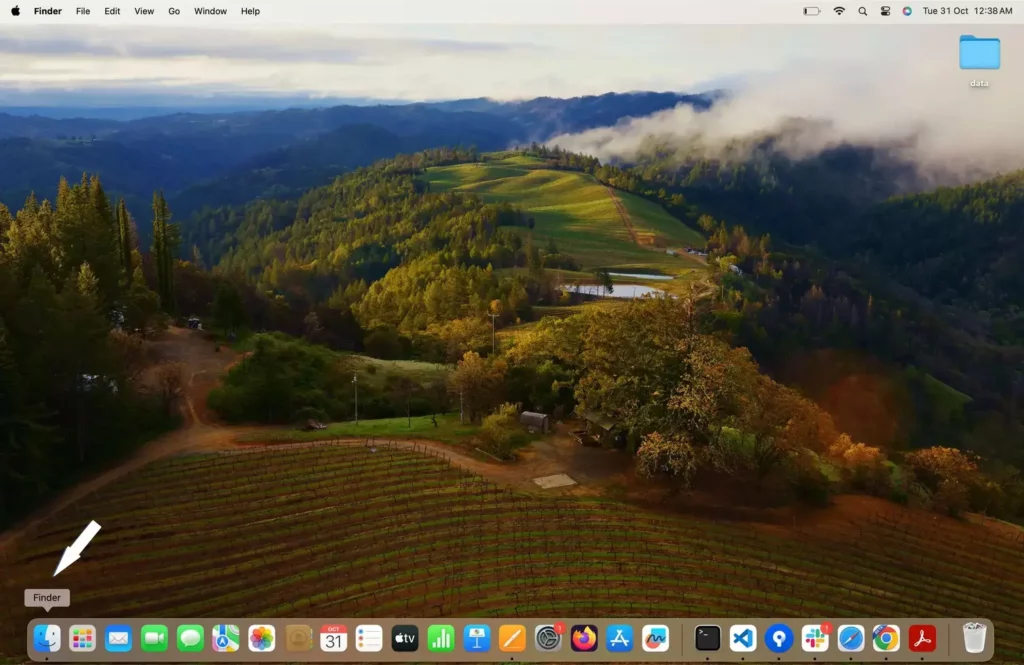
Task: Open the Photos app in the Dock
Action: (262, 638)
